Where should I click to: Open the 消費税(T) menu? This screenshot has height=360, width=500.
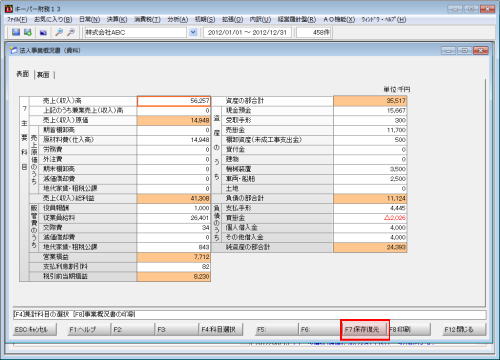[x=147, y=19]
